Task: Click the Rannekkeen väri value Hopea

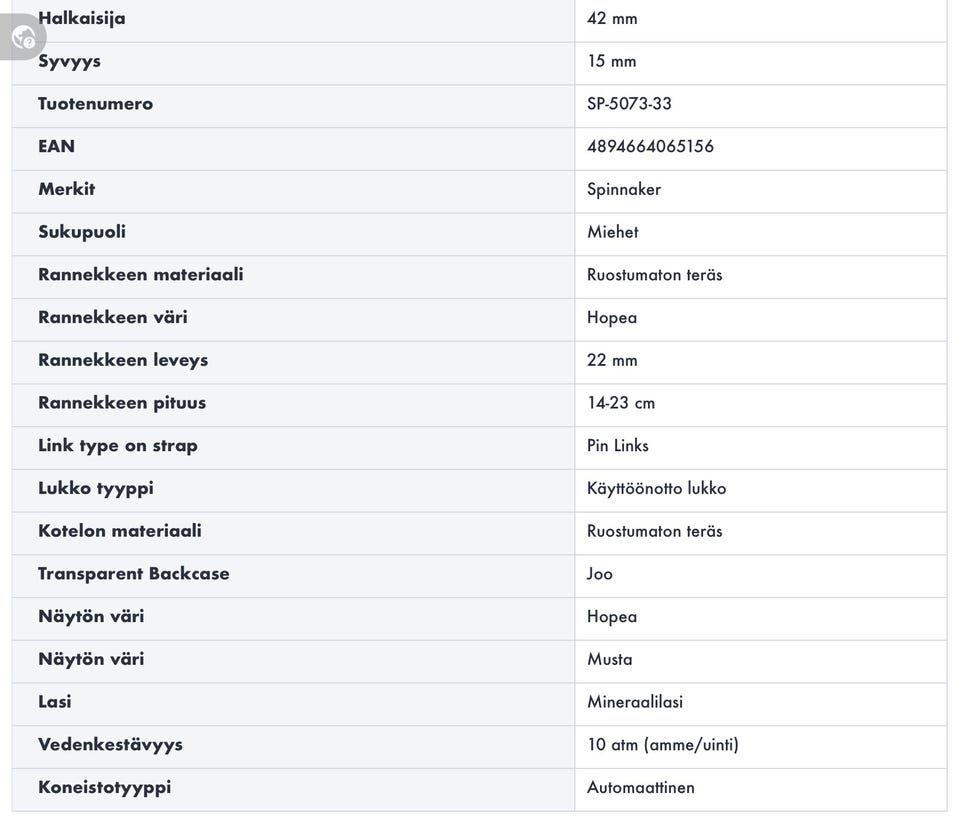Action: click(612, 317)
